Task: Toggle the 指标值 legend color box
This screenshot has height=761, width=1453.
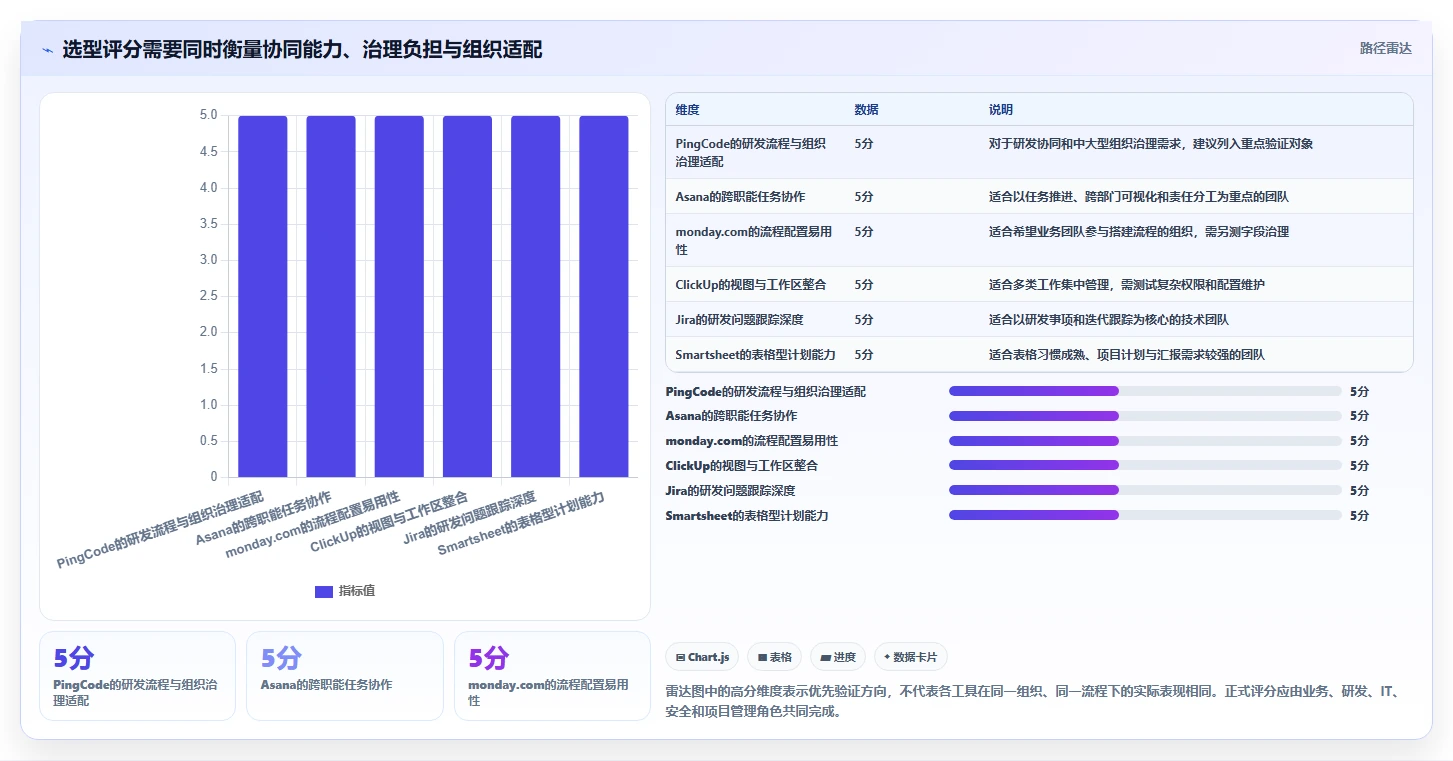Action: 323,592
